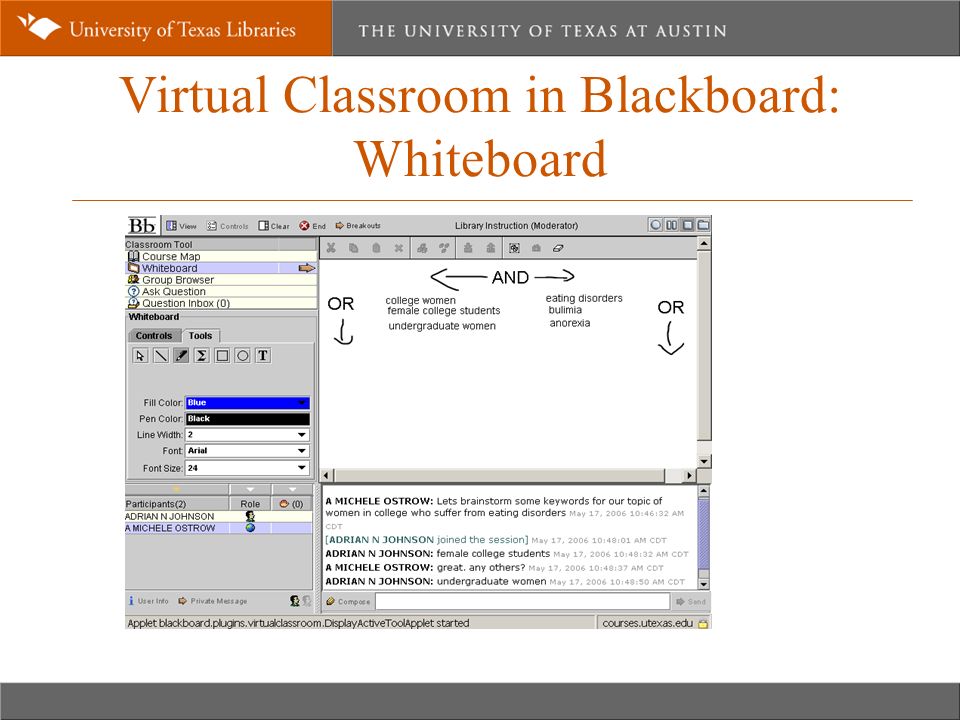The width and height of the screenshot is (960, 720).
Task: Click the 'eating disorders' text on whiteboard
Action: coord(584,298)
